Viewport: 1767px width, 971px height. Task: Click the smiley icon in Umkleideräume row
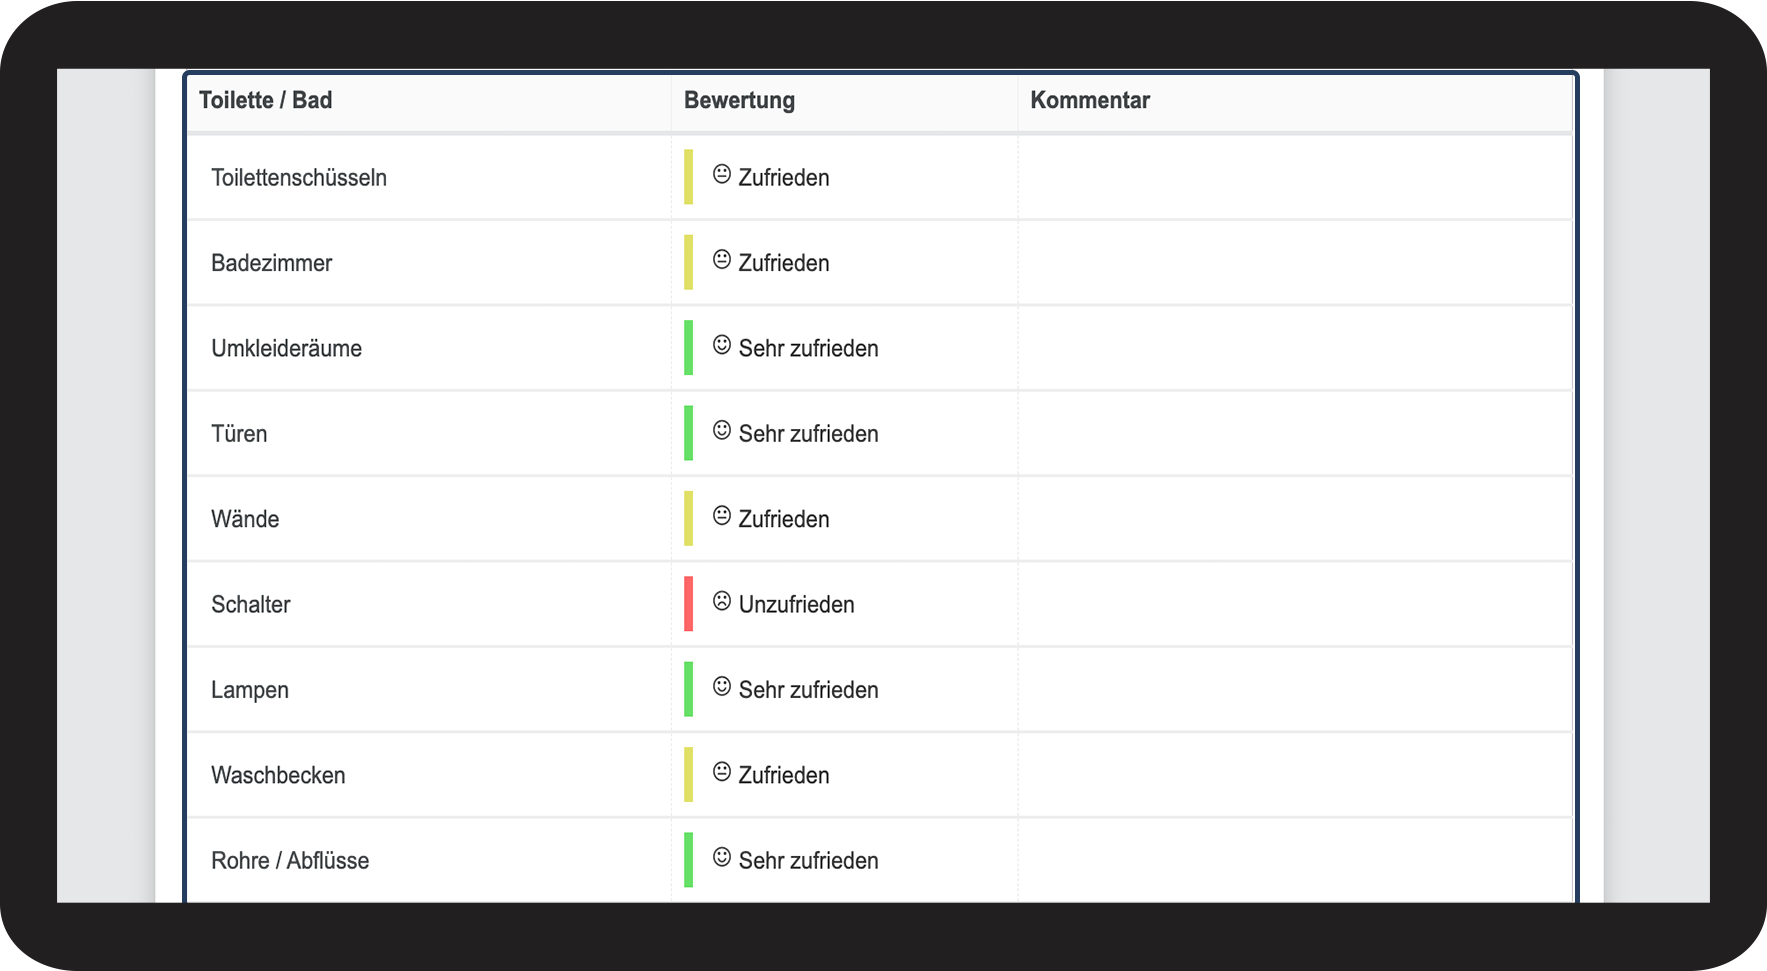722,345
